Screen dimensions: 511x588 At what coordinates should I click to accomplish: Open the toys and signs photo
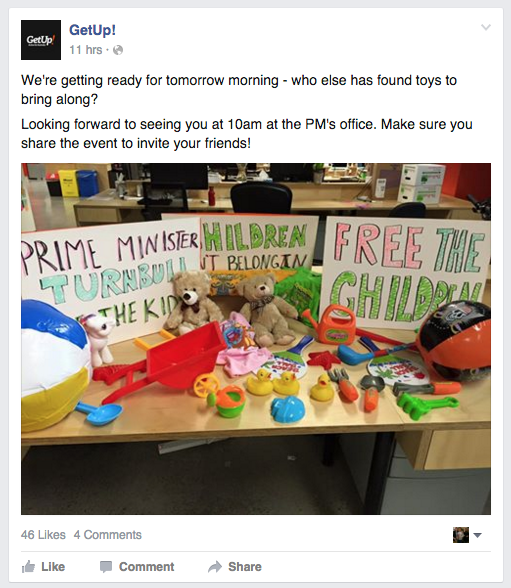tap(256, 339)
